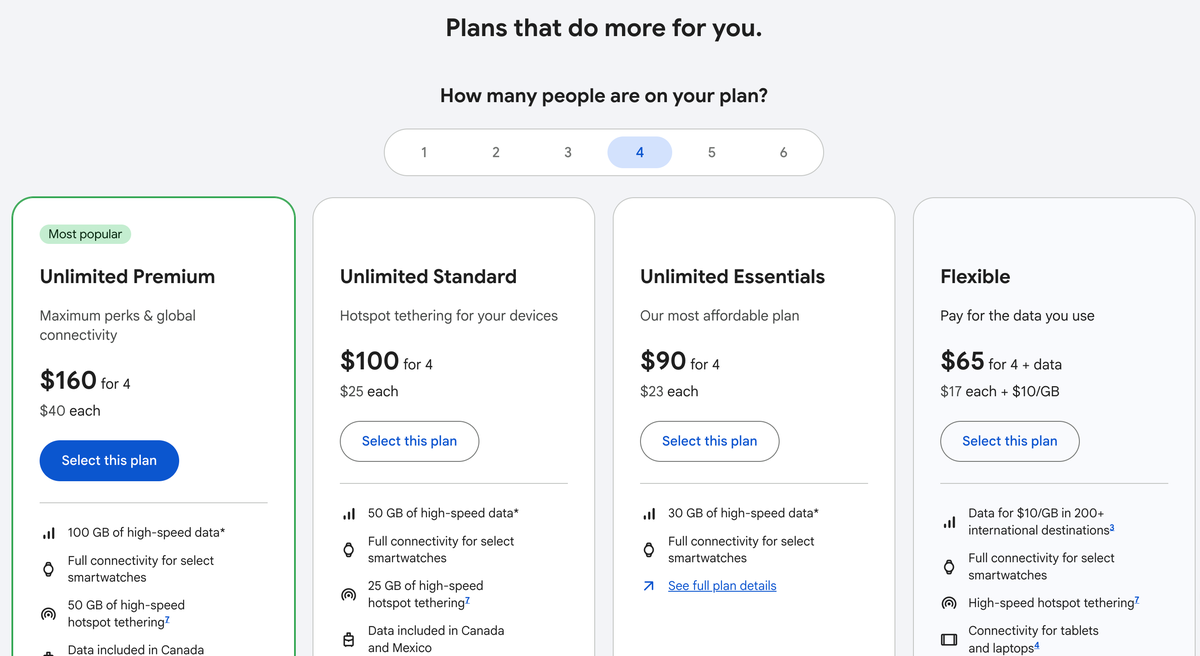This screenshot has height=656, width=1200.
Task: Click hotspot icon in Flexible plan card
Action: pos(949,604)
